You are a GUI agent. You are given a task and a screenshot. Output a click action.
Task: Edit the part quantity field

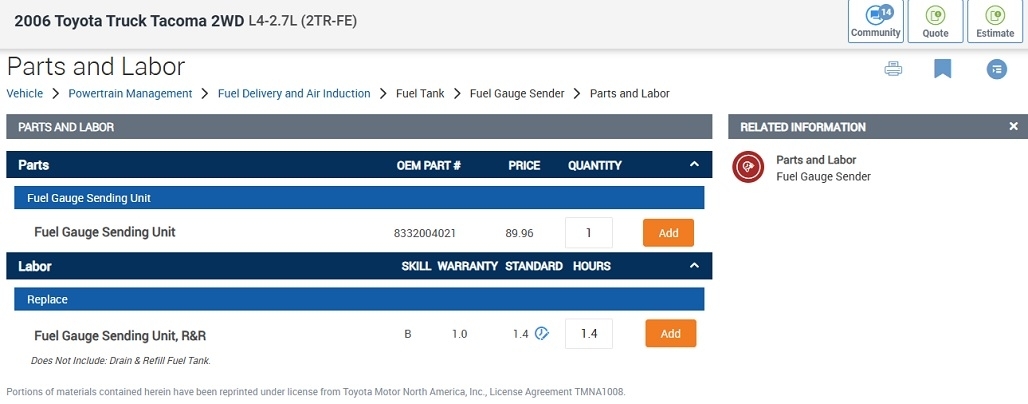click(x=589, y=233)
